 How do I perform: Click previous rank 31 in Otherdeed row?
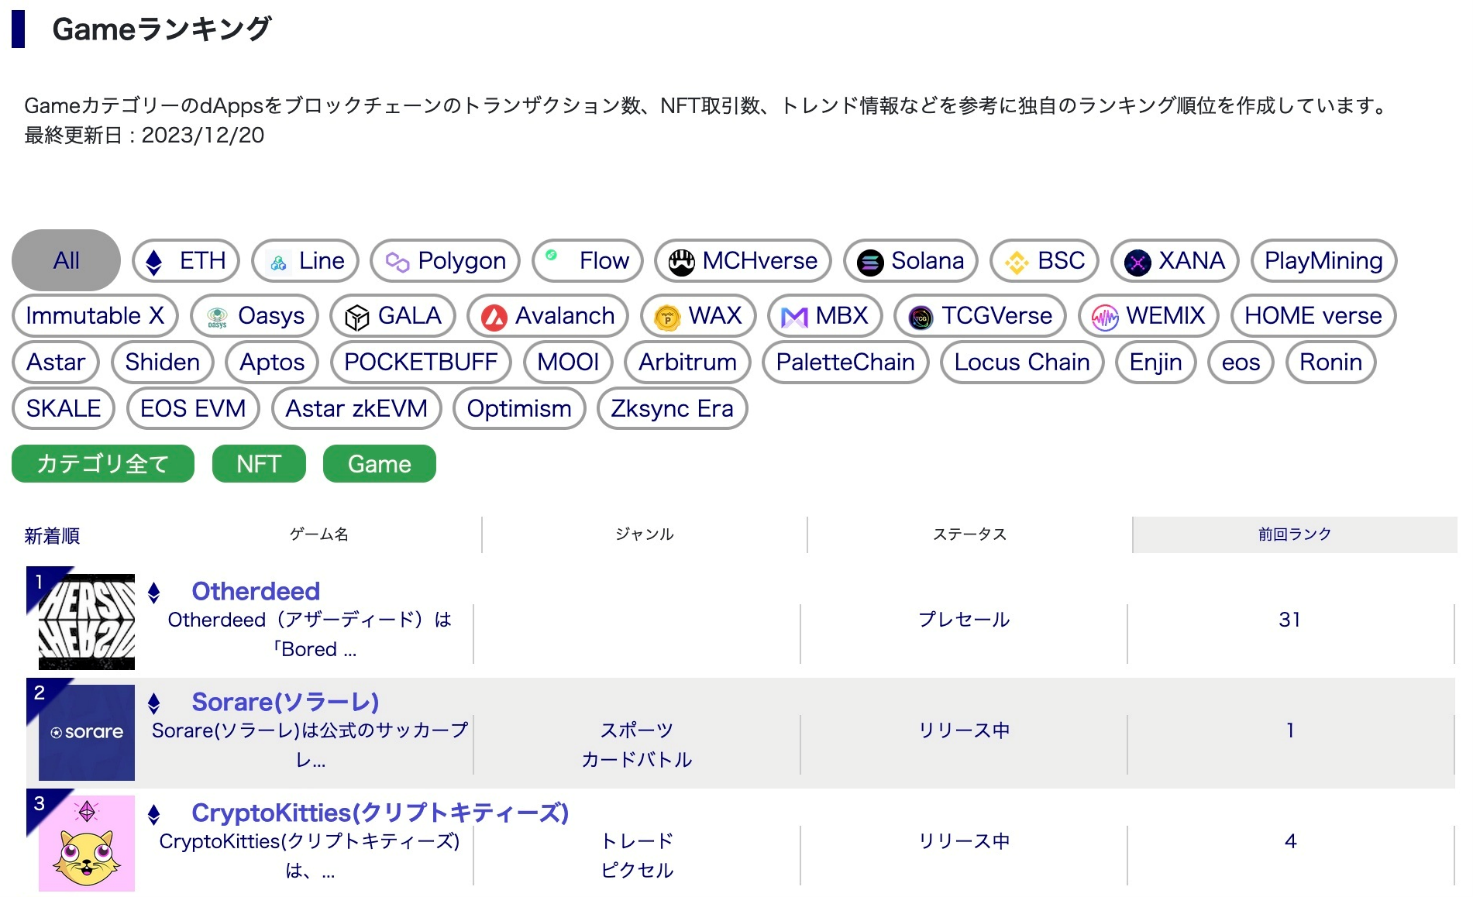1290,620
